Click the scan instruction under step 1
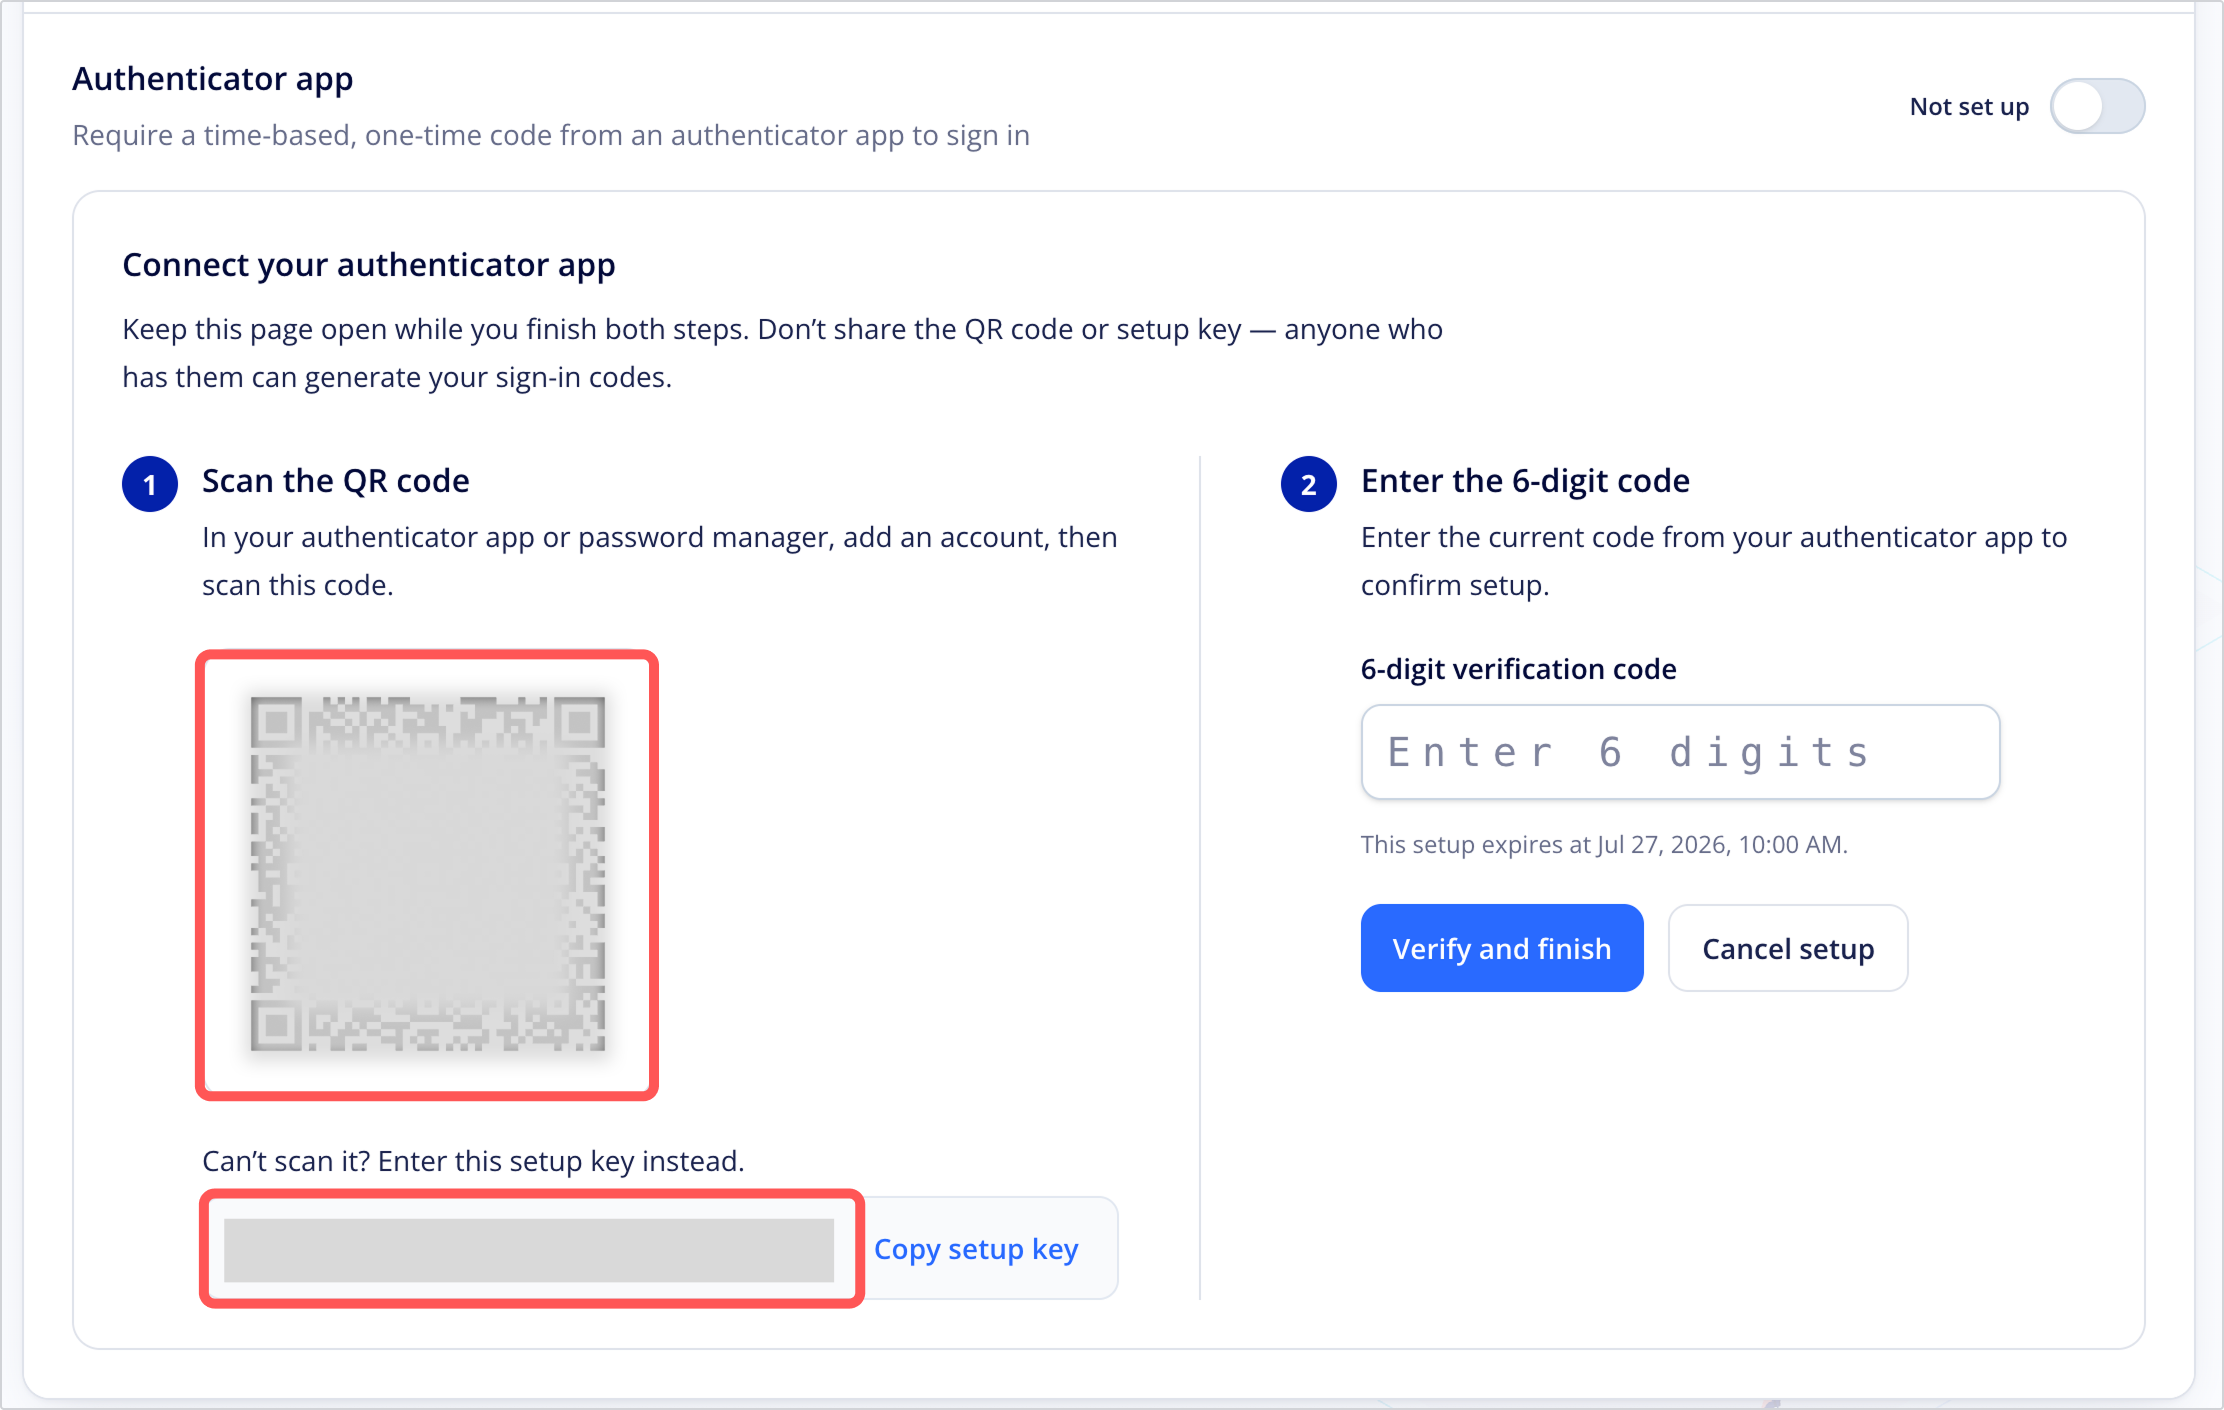 660,561
